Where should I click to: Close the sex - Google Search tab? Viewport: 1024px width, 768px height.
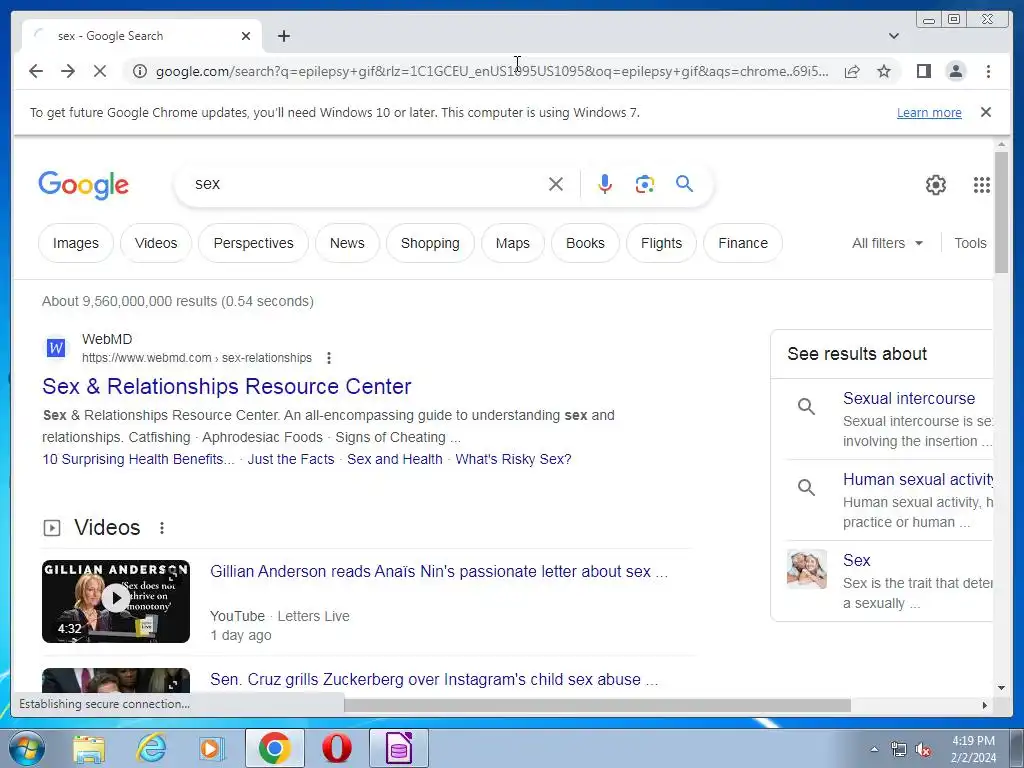(x=246, y=36)
